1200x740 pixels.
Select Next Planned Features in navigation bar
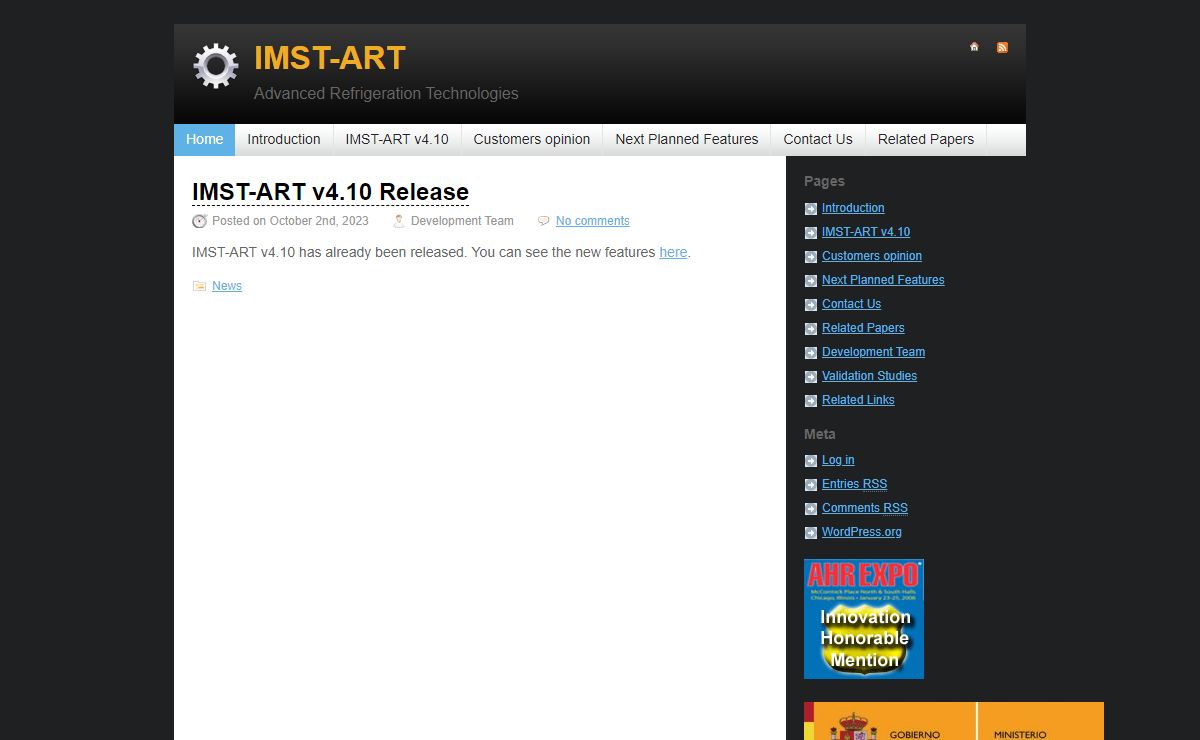pos(687,140)
